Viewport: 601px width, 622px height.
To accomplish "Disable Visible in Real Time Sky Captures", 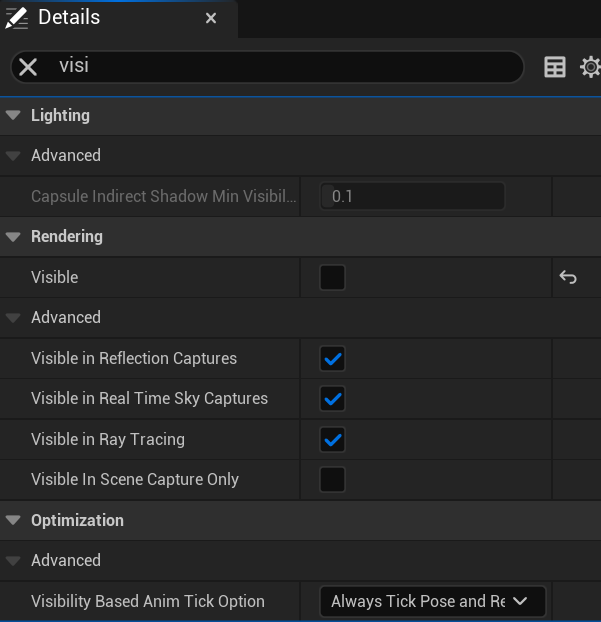I will (x=332, y=399).
